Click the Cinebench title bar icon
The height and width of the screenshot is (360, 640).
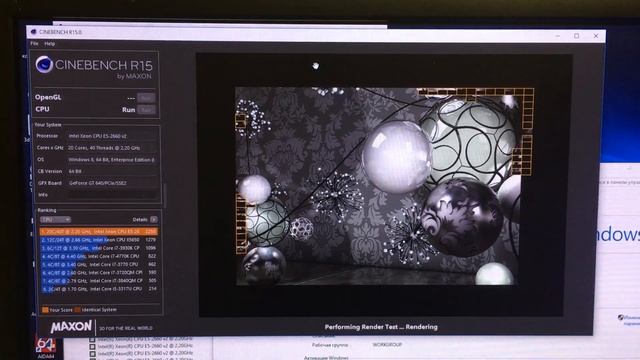coord(33,32)
